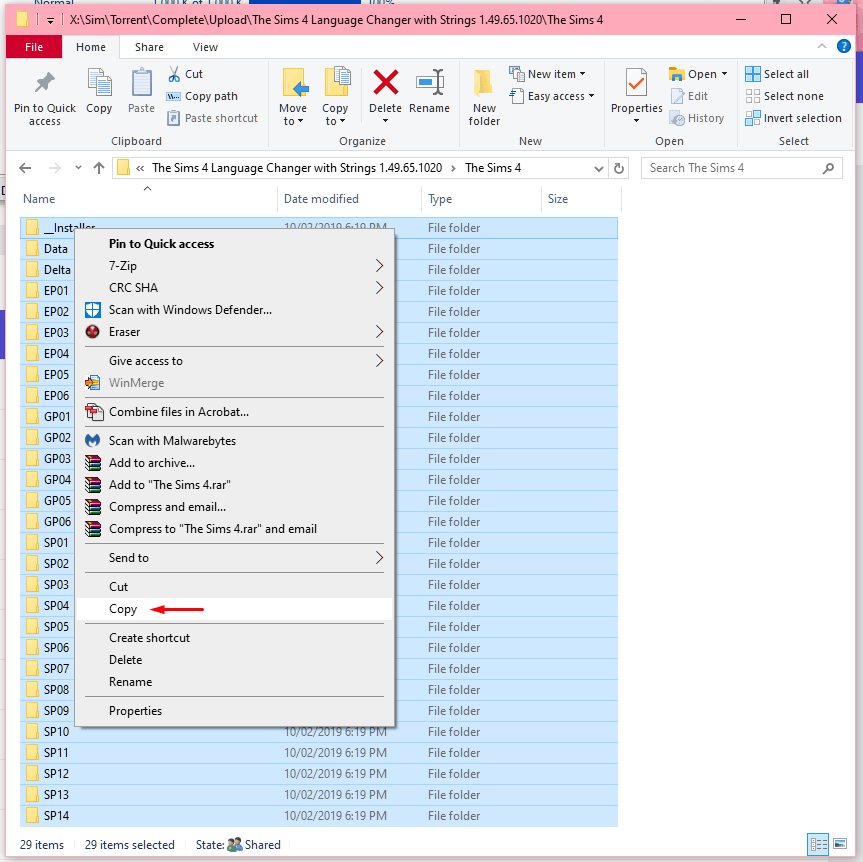Select the SP14 folder row
863x862 pixels.
click(319, 816)
